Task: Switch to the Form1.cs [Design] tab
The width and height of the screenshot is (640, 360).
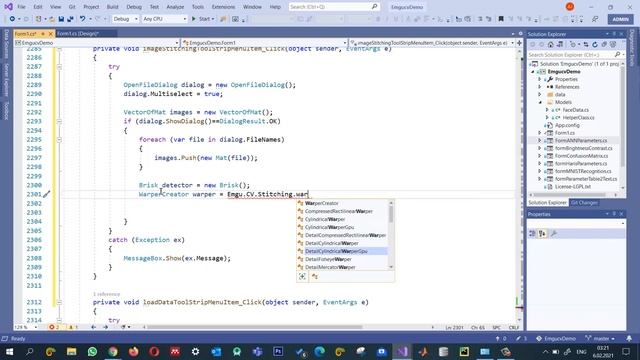Action: point(78,33)
